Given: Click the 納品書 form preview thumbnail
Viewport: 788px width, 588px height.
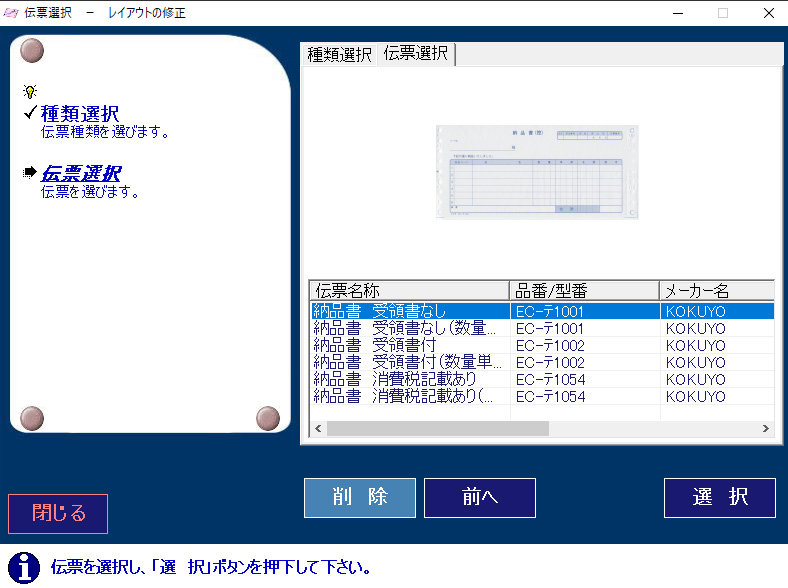Looking at the screenshot, I should pos(537,172).
